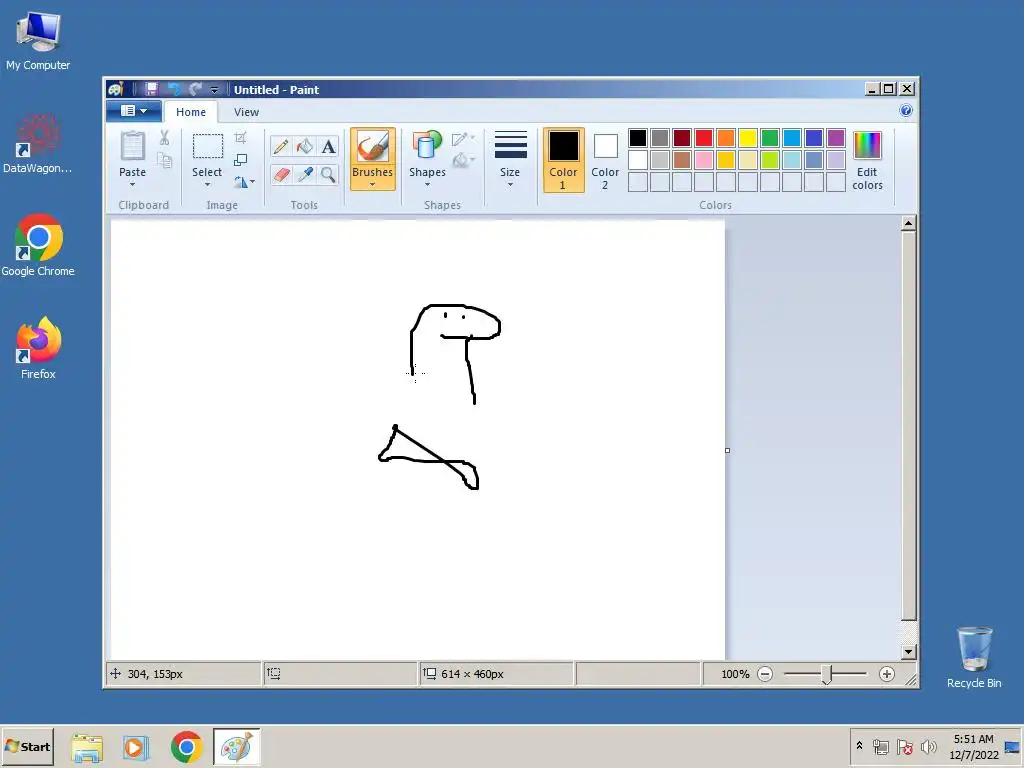Click the Brushes tool icon
The image size is (1024, 768).
click(372, 146)
